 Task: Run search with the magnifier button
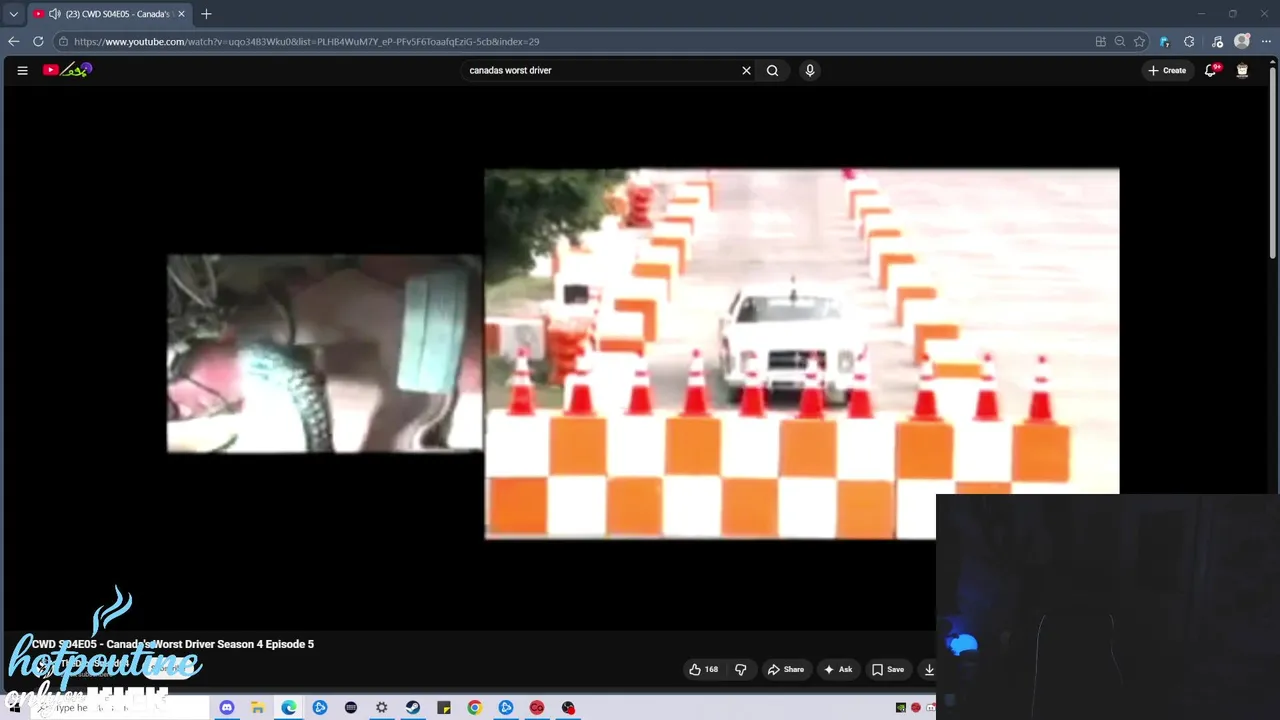[x=772, y=70]
